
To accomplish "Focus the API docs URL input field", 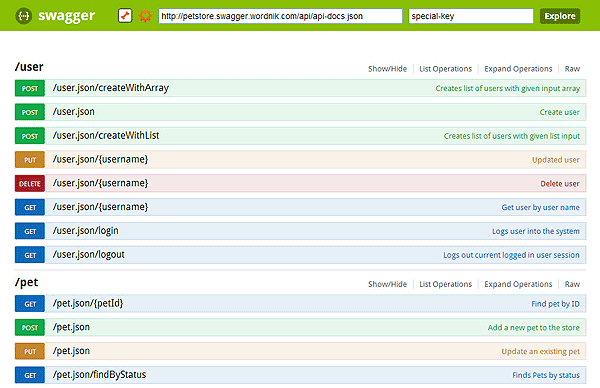I will click(x=280, y=16).
